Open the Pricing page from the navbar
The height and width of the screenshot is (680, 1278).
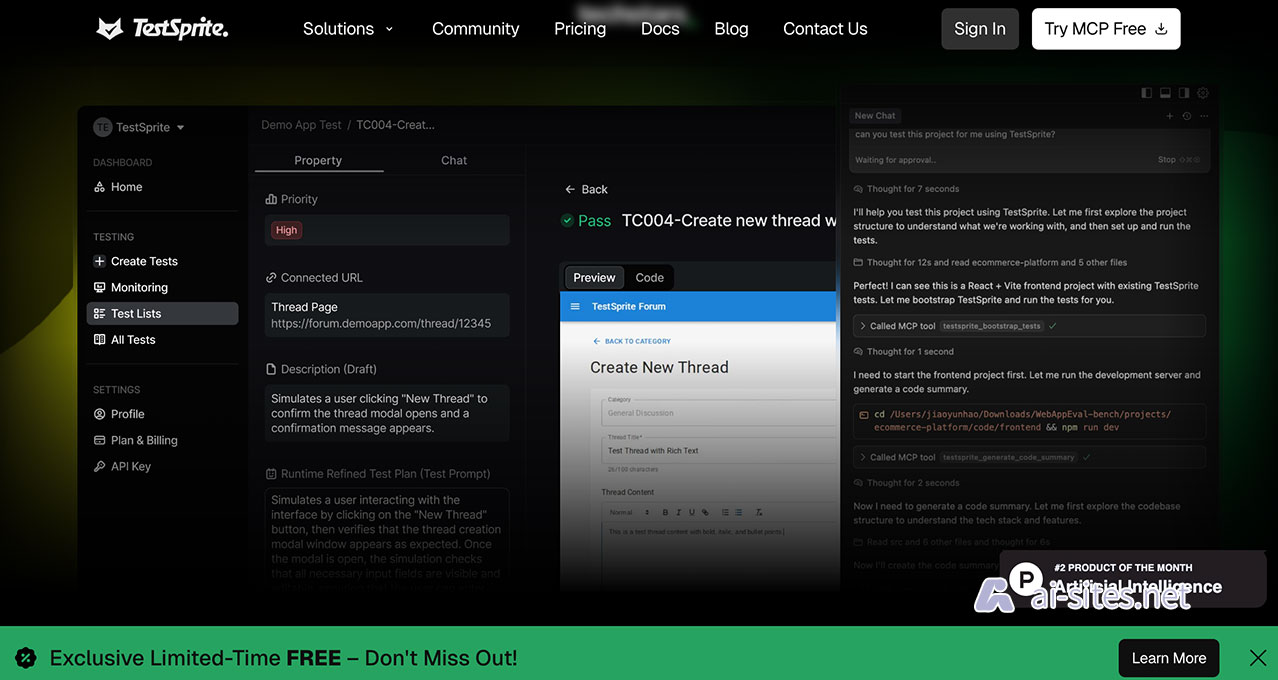pos(580,29)
